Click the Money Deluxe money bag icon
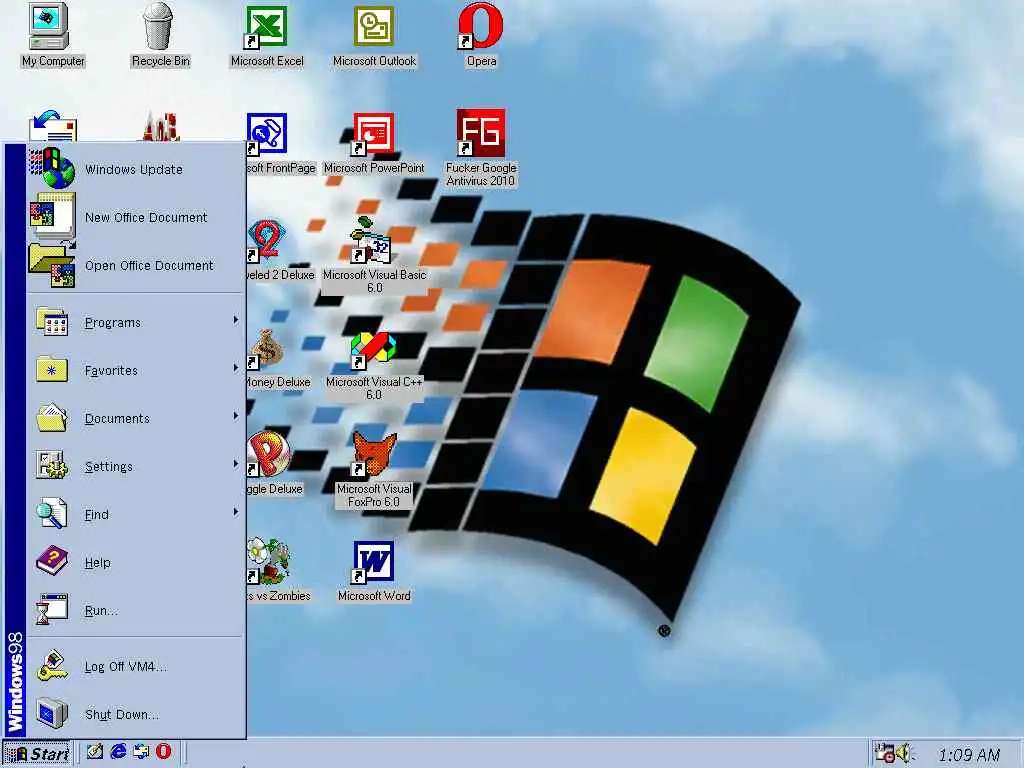This screenshot has height=768, width=1024. (x=266, y=348)
